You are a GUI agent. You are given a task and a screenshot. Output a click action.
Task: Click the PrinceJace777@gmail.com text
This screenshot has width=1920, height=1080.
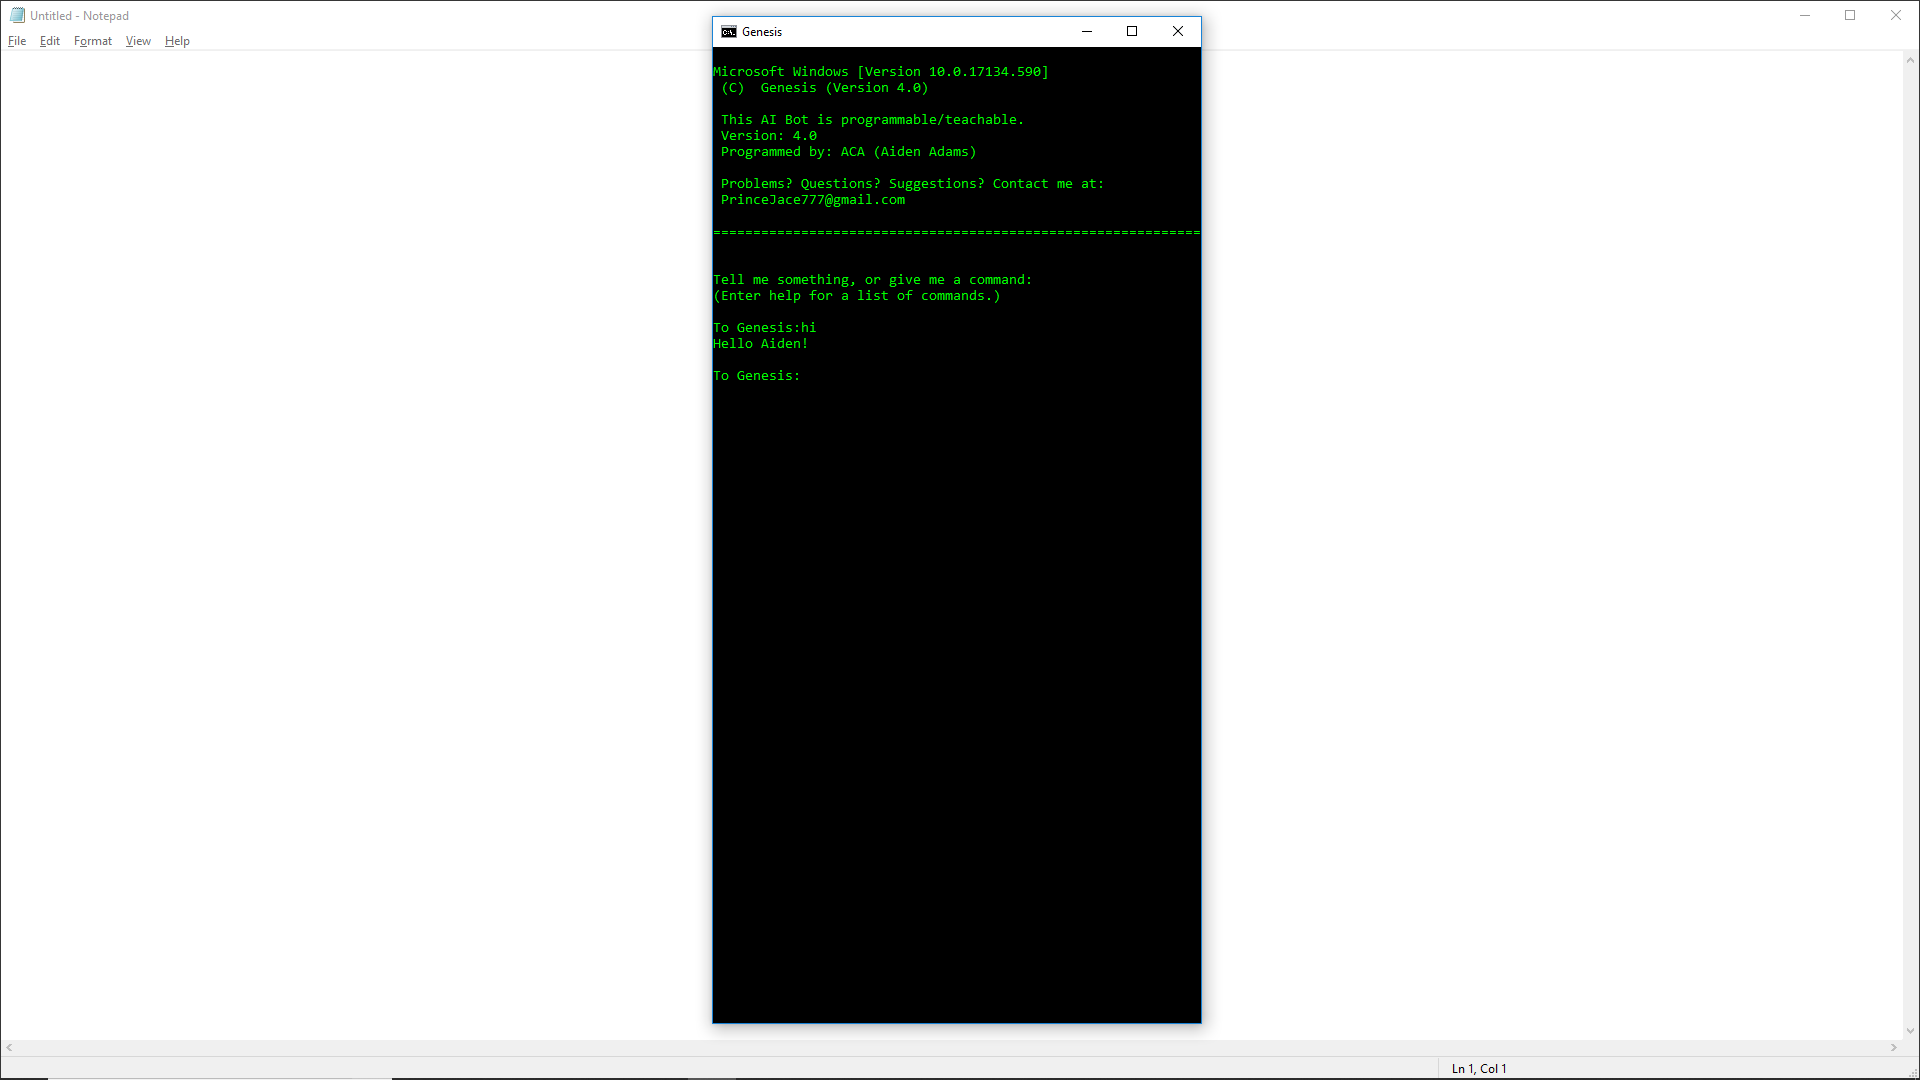pos(813,200)
